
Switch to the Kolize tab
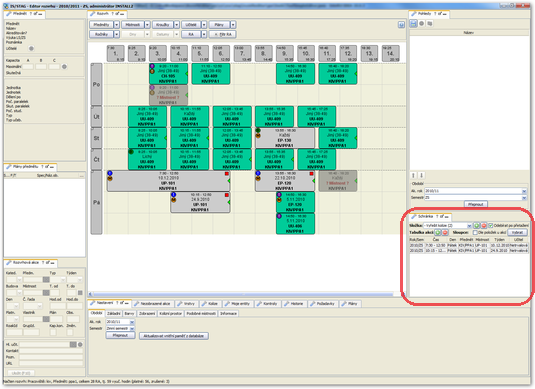tap(210, 304)
